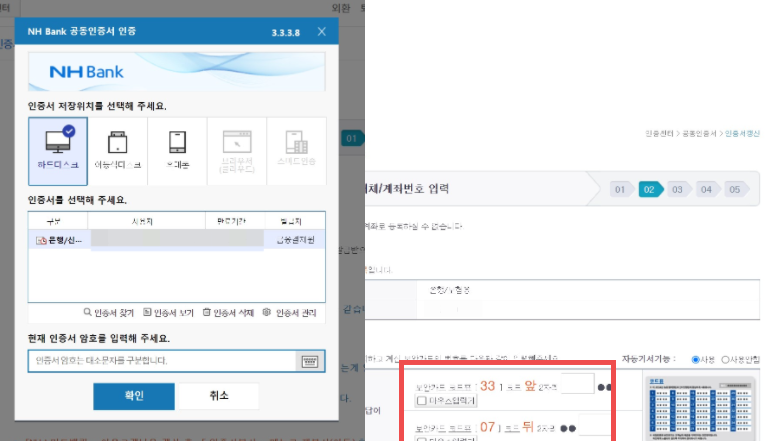
Task: Click the 인증서 찾기 link text
Action: tap(114, 312)
